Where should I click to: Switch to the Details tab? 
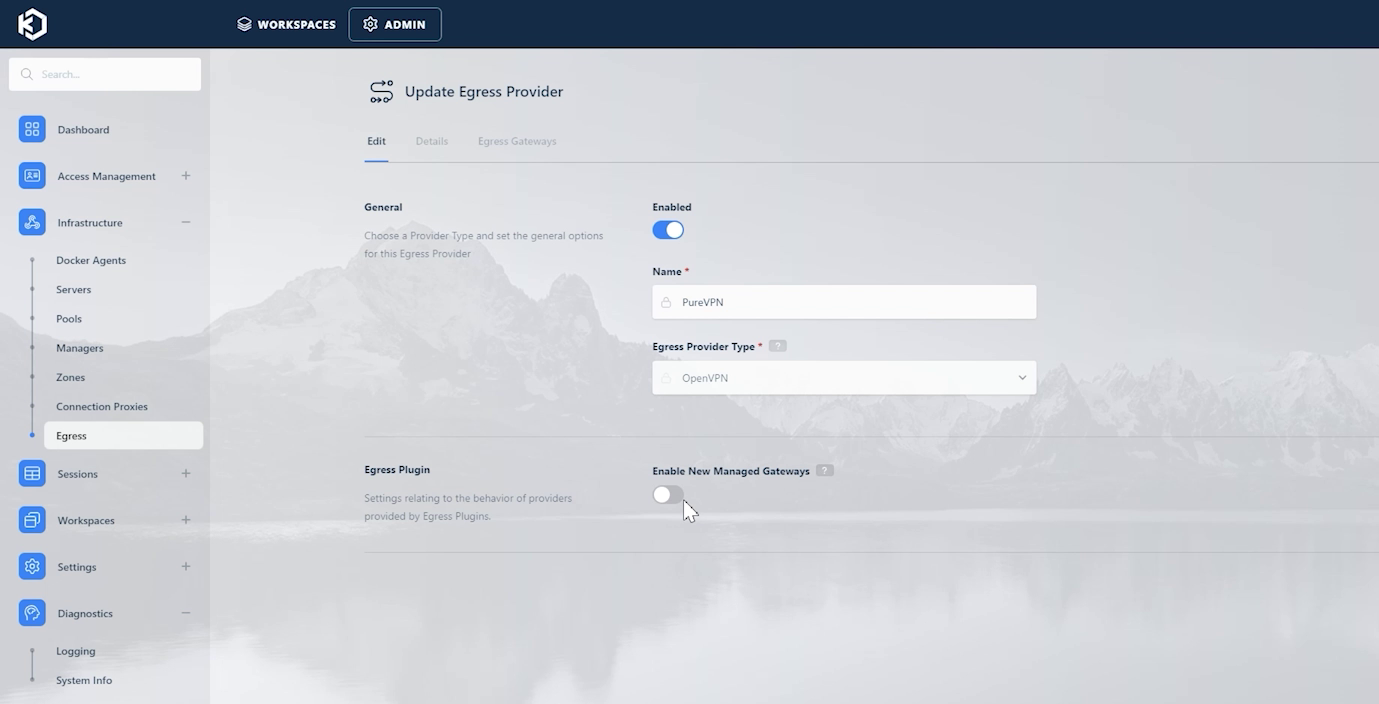[x=431, y=141]
